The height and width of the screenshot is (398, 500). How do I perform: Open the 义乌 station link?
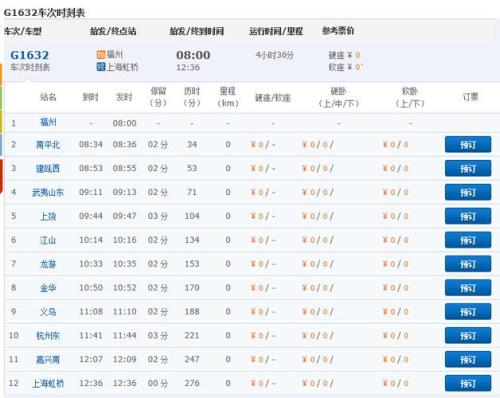tap(48, 312)
